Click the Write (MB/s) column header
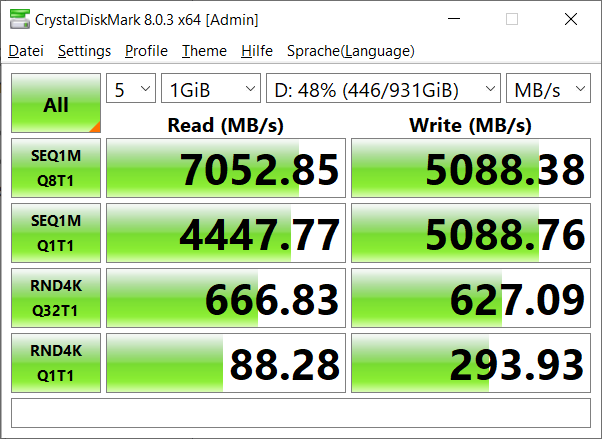Image resolution: width=602 pixels, height=439 pixels. coord(471,125)
